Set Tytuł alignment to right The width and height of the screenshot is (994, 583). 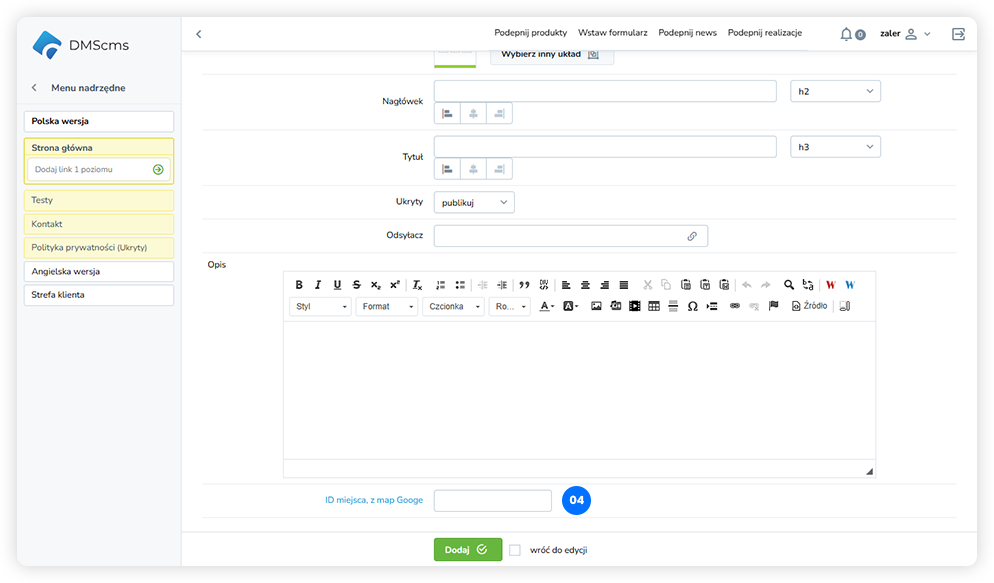(x=499, y=170)
